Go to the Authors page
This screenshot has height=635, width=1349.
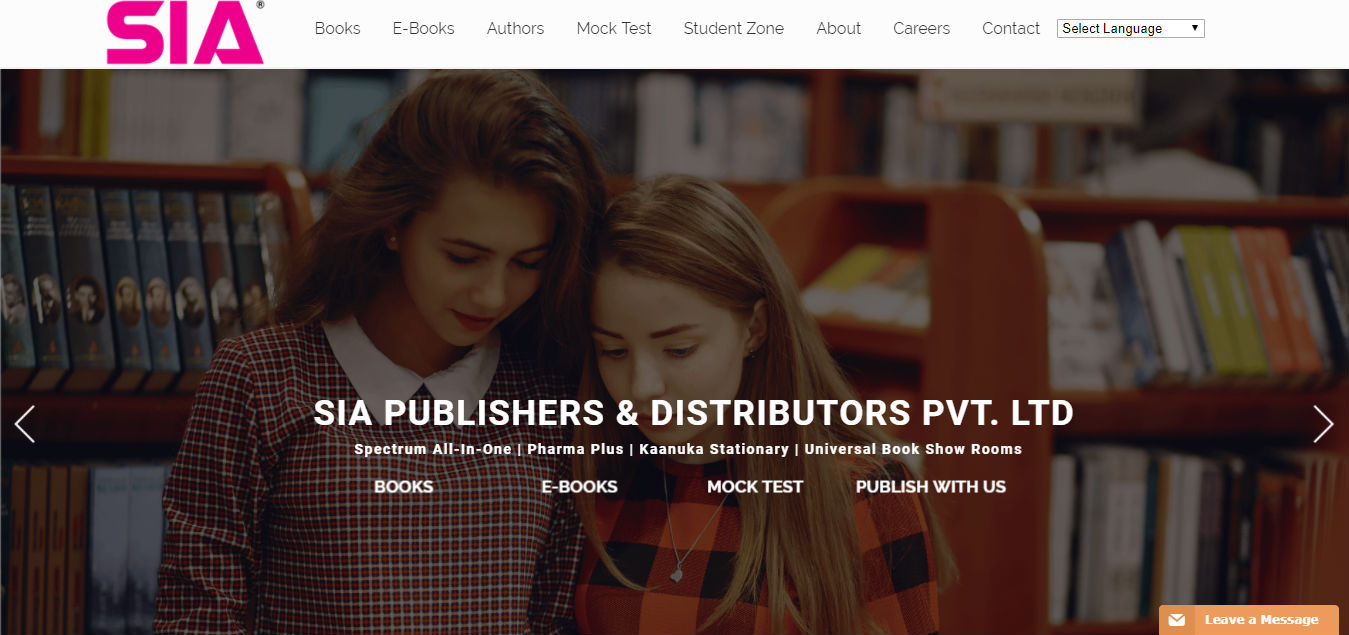coord(515,28)
